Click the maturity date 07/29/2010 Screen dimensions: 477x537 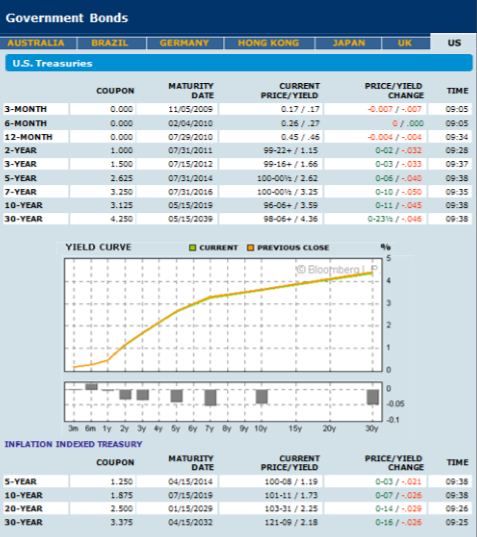pos(190,137)
